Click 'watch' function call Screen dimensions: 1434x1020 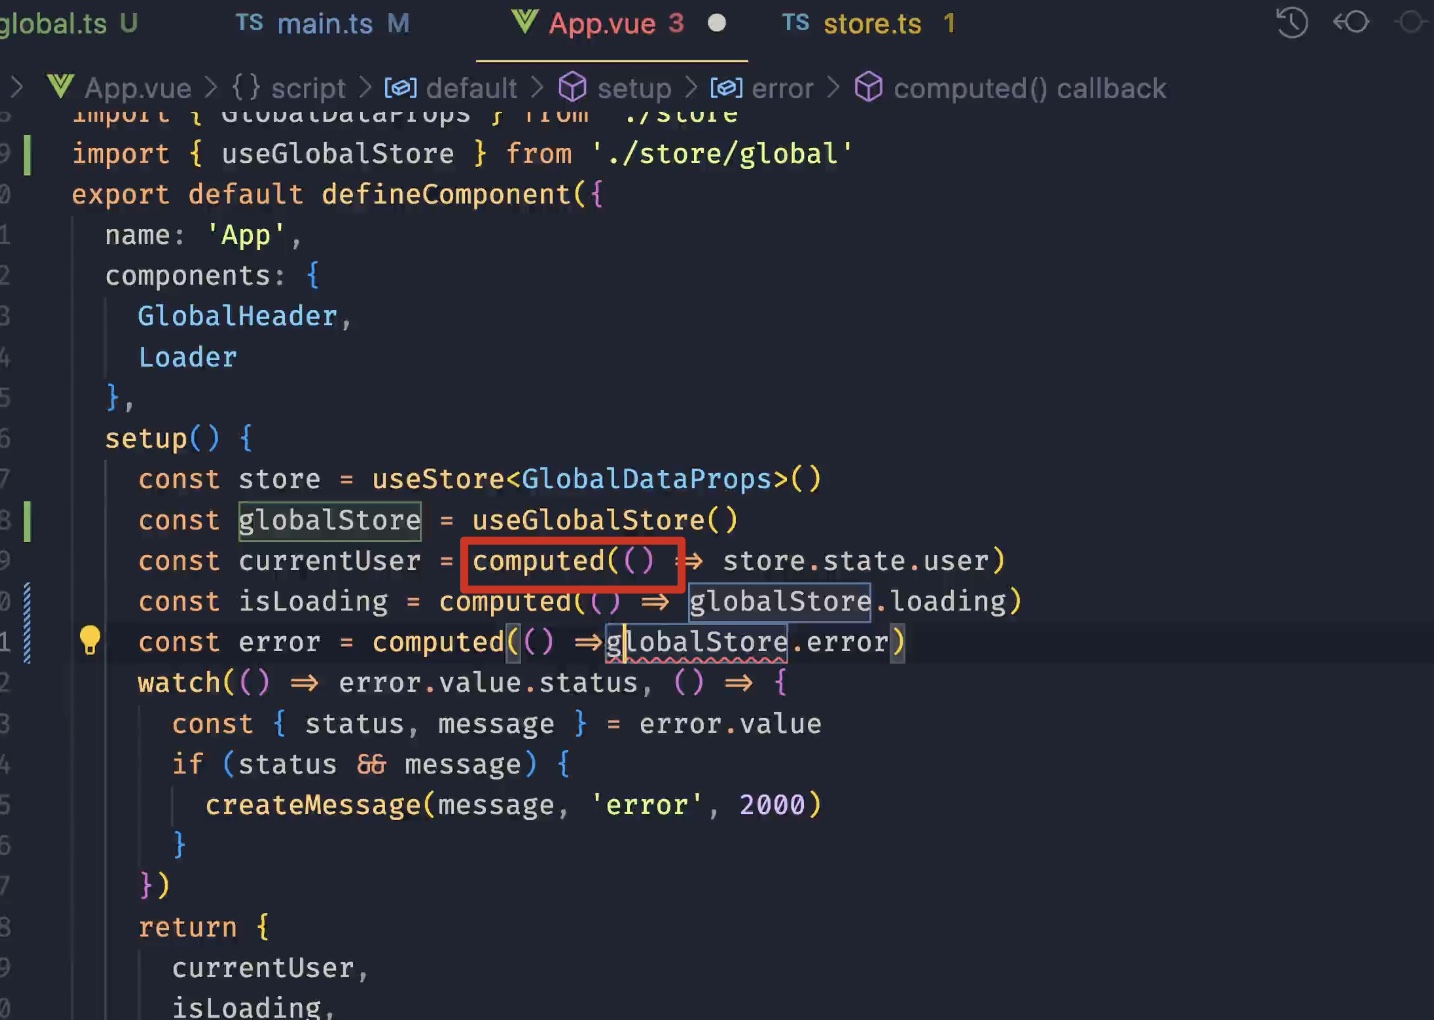[x=179, y=683]
